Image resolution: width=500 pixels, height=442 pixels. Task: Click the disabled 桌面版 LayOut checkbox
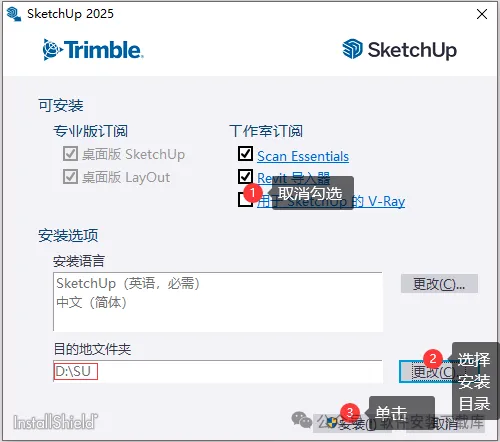coord(70,177)
